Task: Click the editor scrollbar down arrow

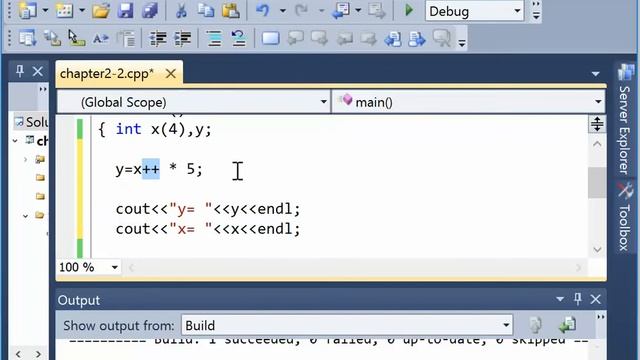Action: [597, 249]
